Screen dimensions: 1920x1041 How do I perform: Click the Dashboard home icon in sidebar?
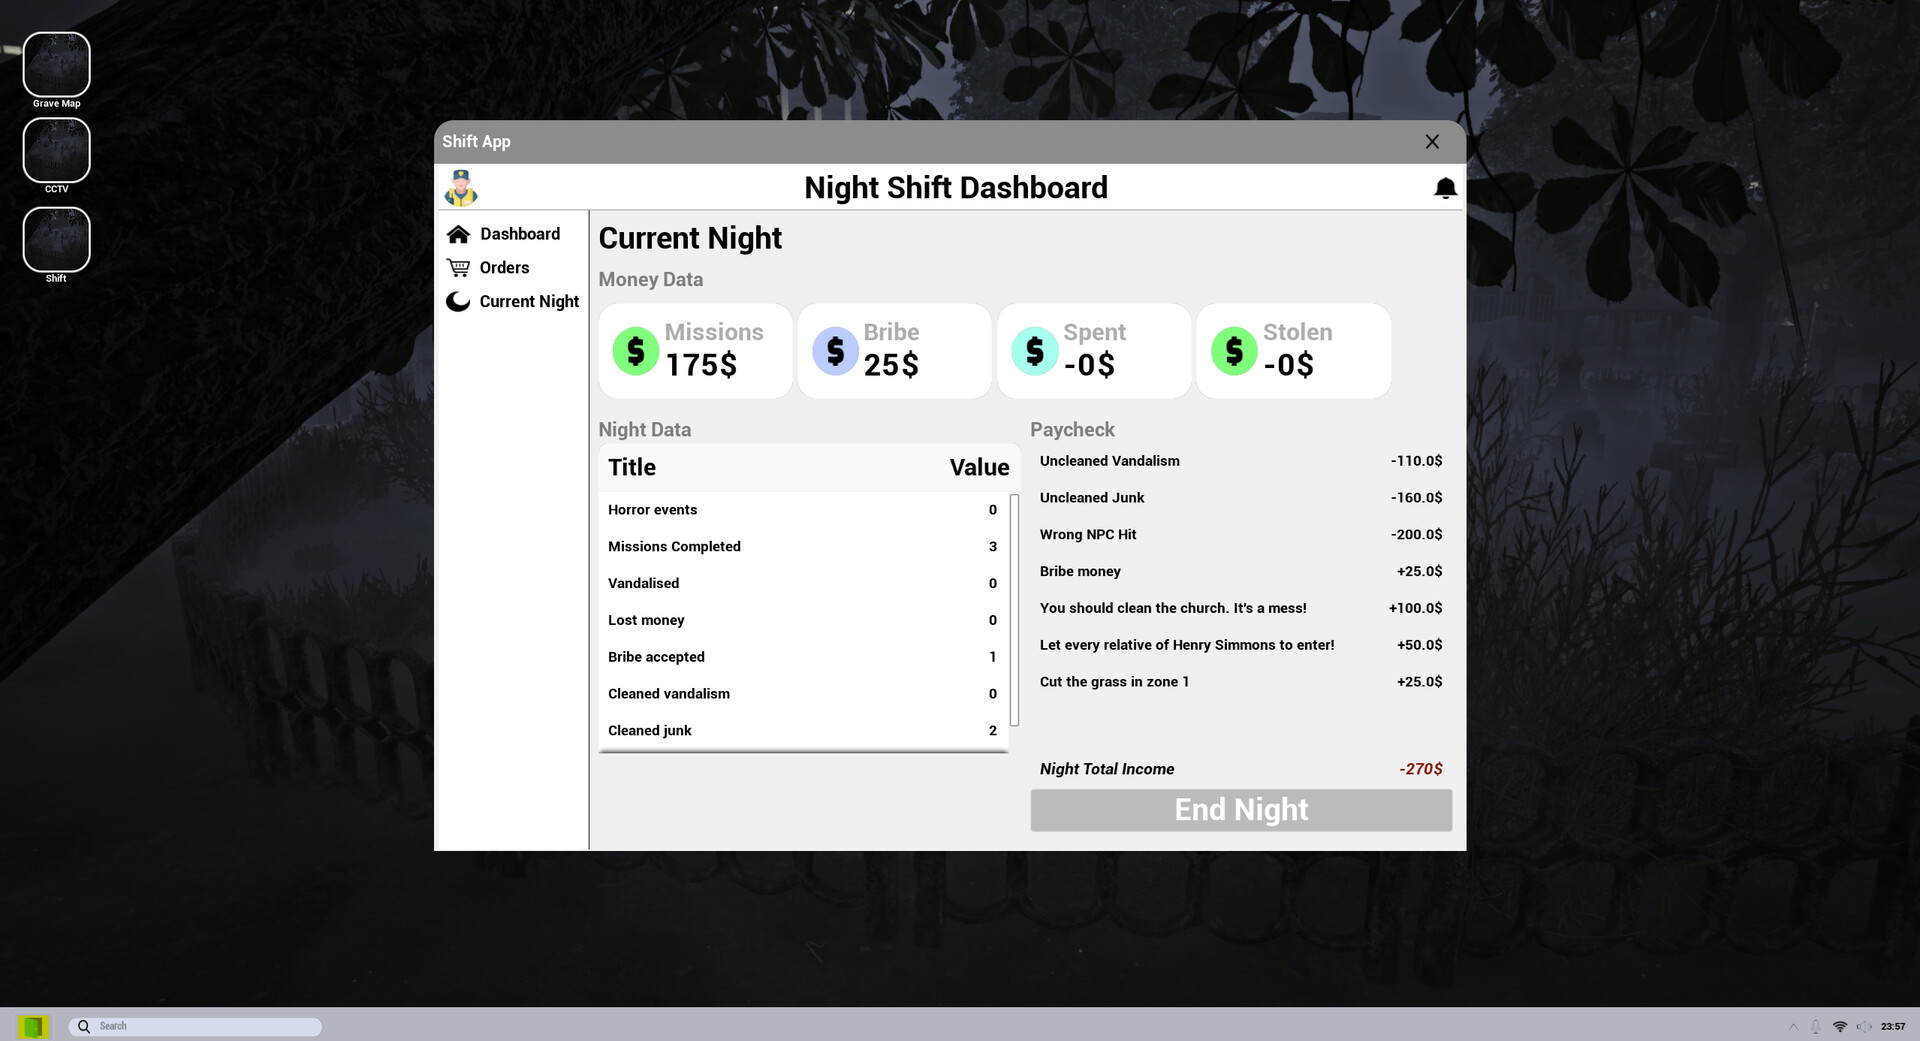tap(458, 233)
